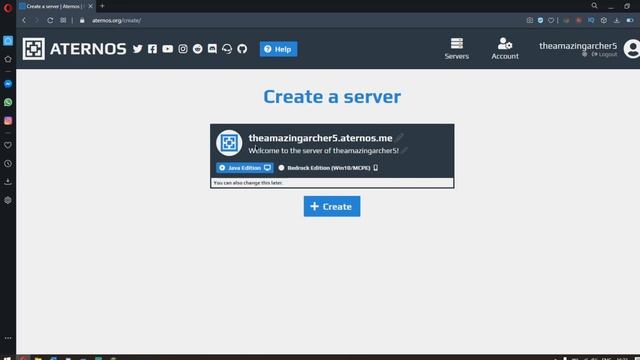This screenshot has height=360, width=640.
Task: Open the Speed Dial grid icon
Action: point(63,20)
